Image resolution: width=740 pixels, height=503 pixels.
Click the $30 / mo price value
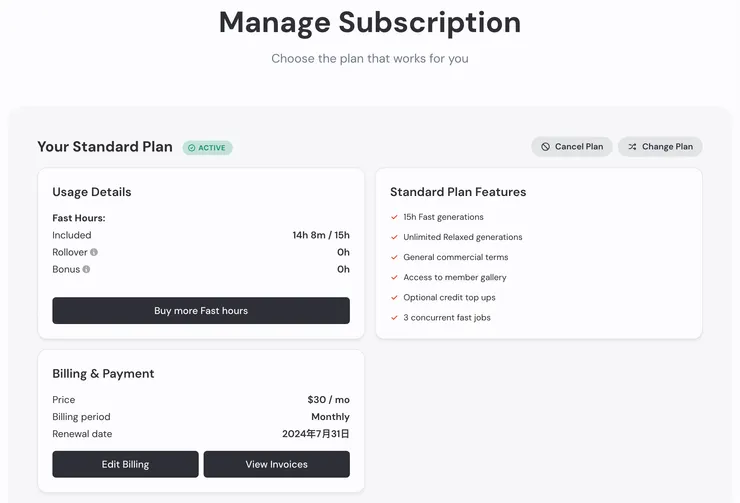coord(329,400)
